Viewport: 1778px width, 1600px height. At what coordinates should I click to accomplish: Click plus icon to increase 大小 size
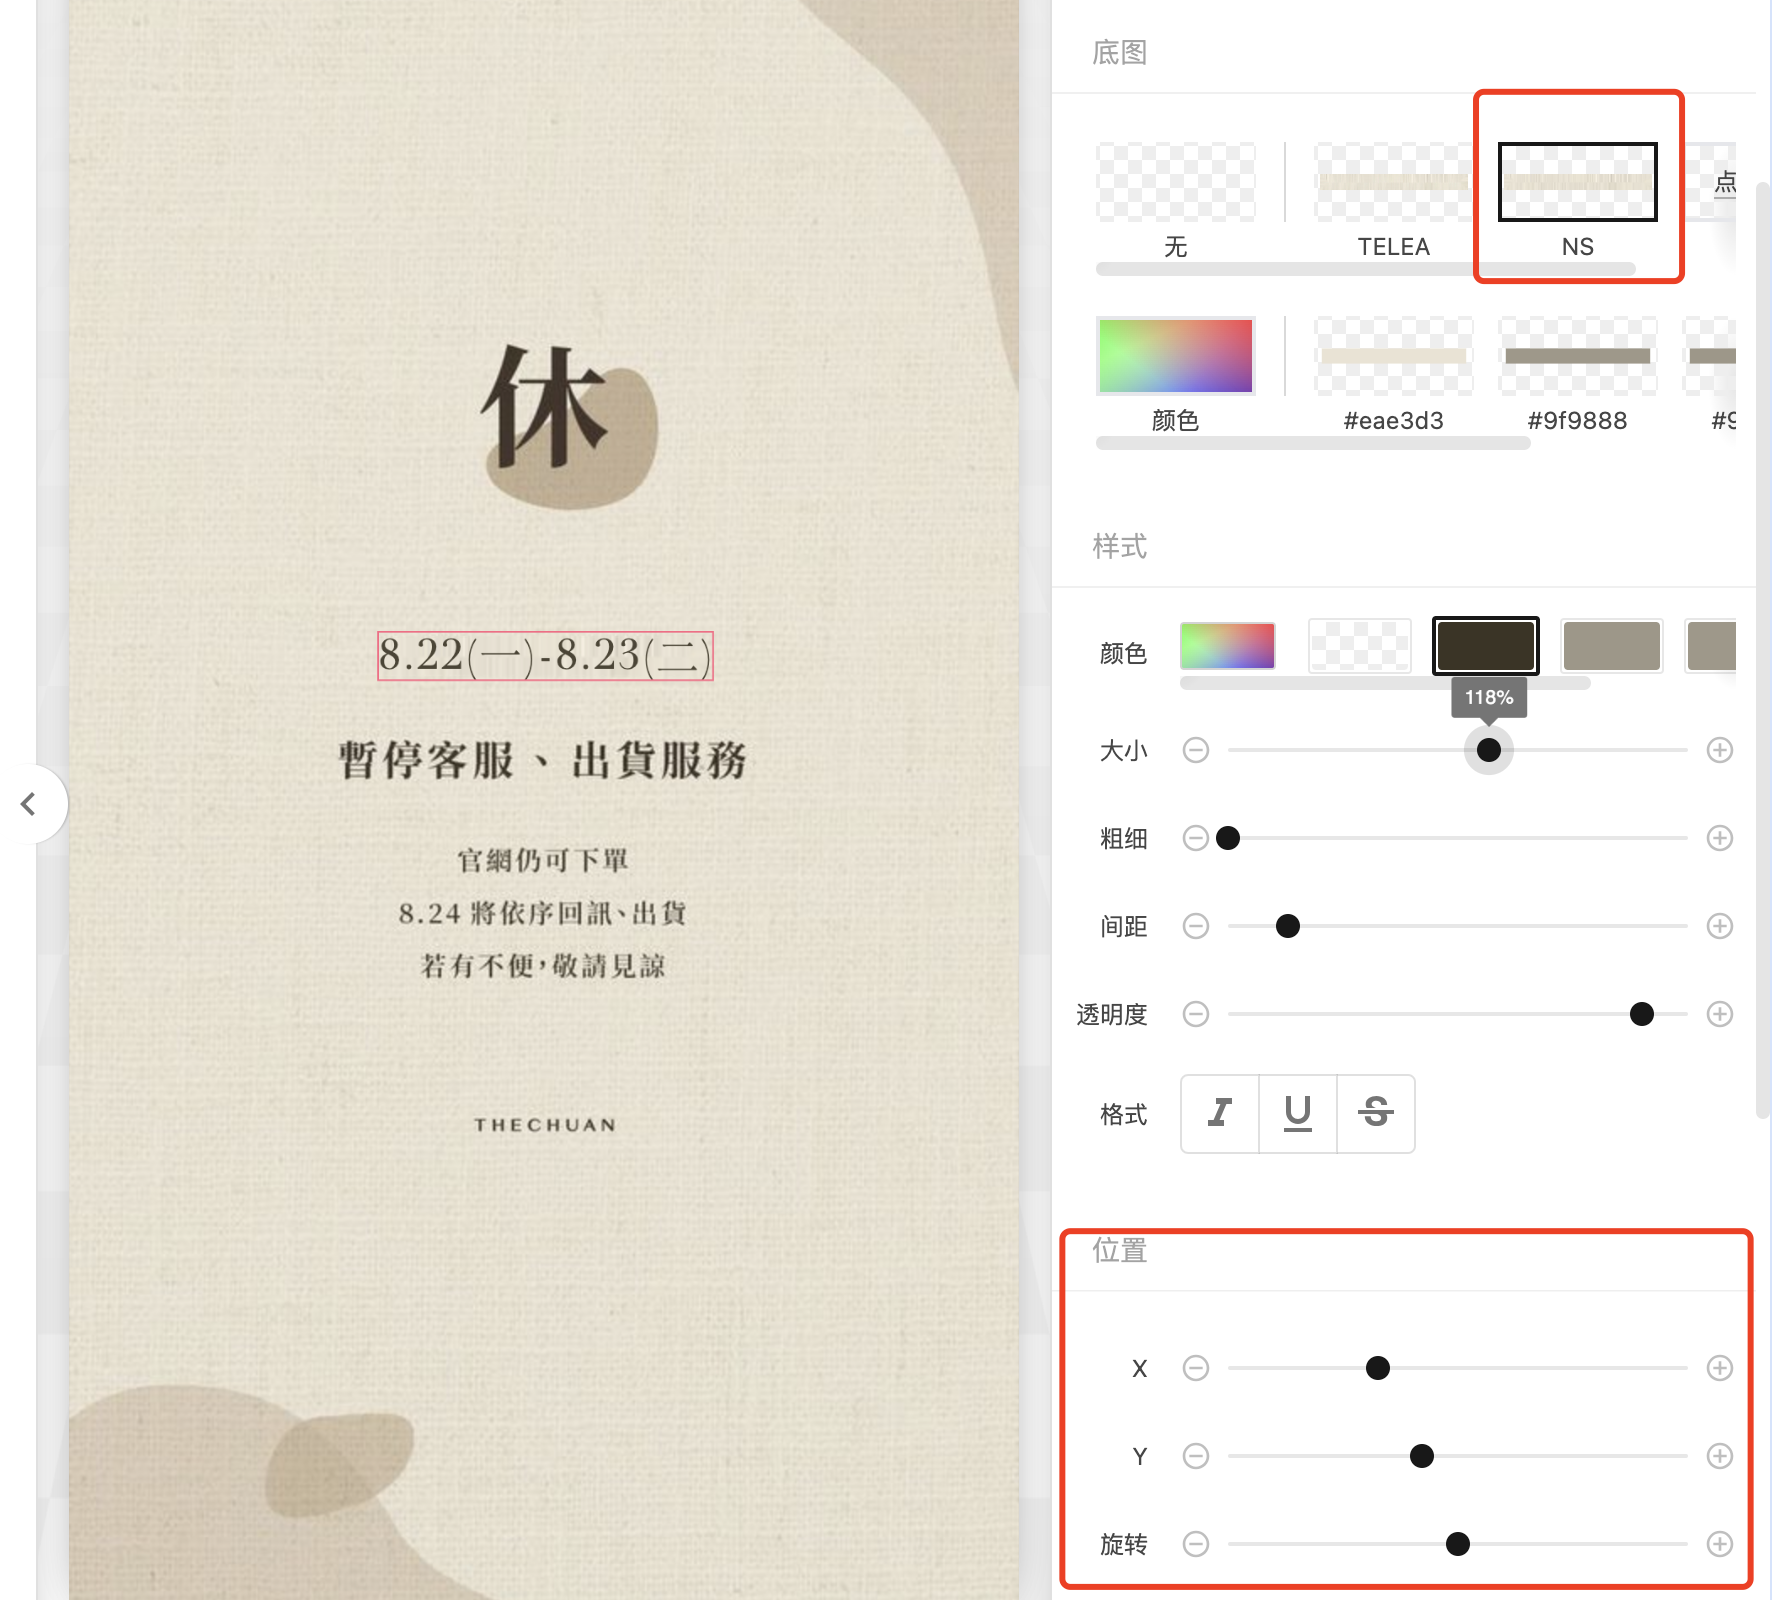pyautogui.click(x=1719, y=750)
